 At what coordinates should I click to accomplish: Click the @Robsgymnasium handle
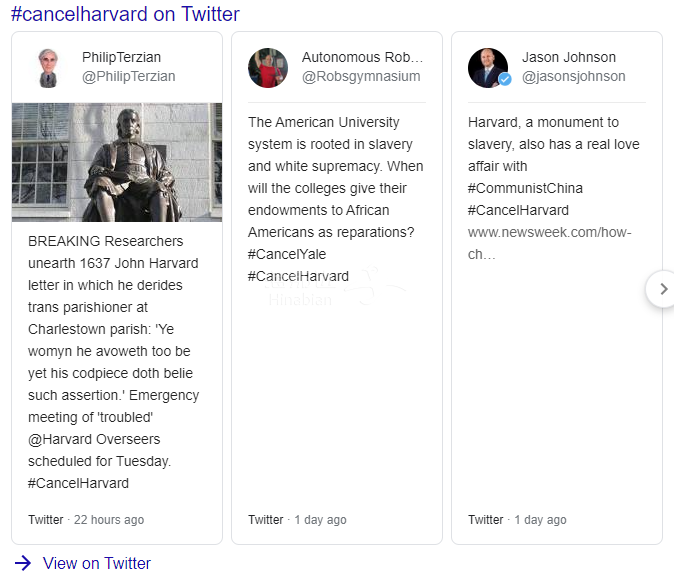361,77
